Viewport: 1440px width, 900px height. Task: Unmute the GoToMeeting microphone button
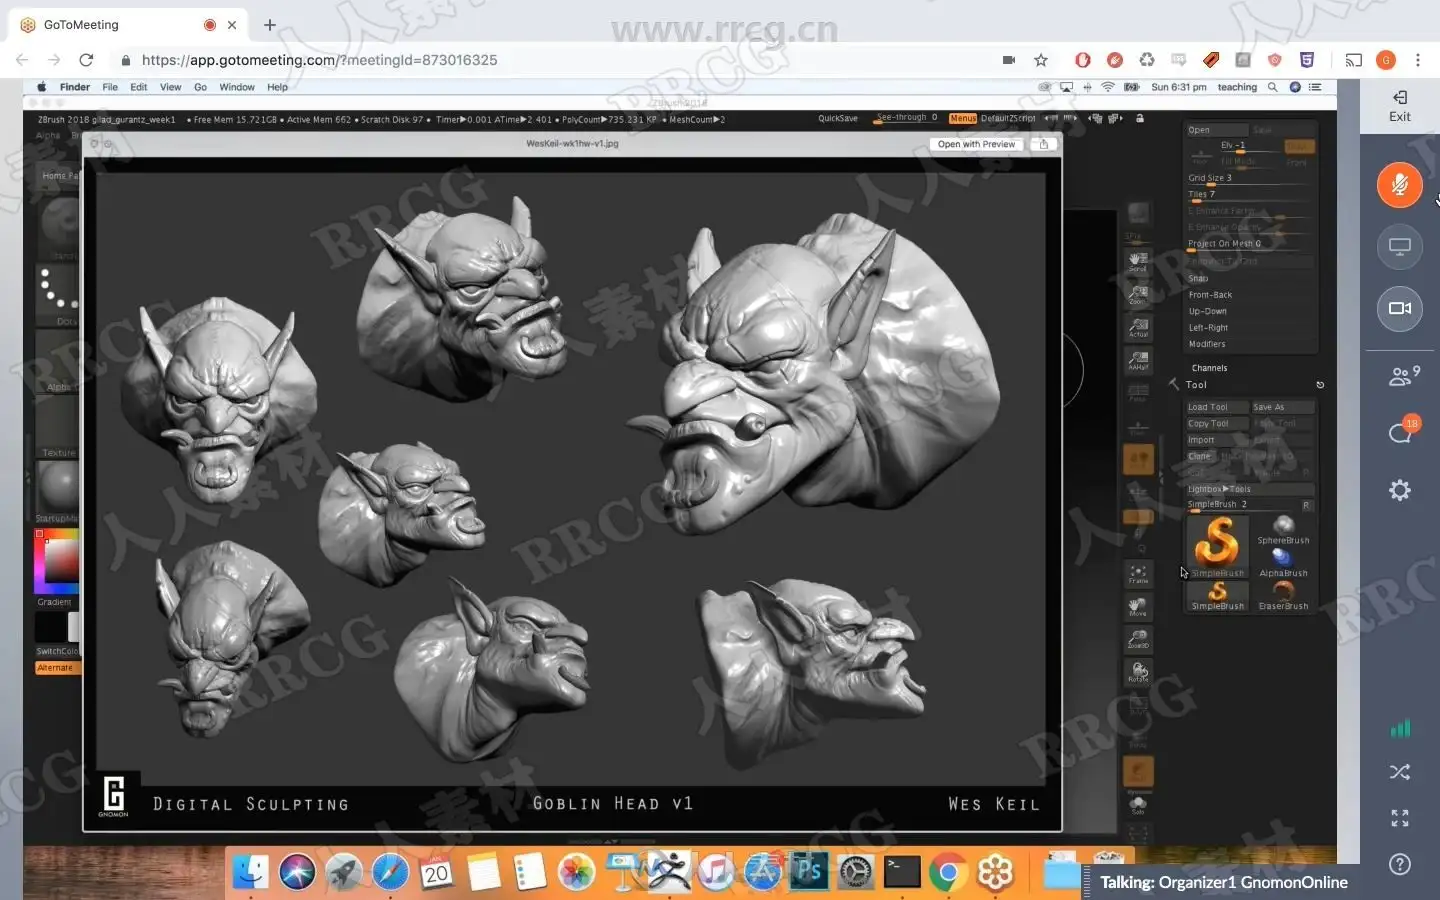[1399, 185]
